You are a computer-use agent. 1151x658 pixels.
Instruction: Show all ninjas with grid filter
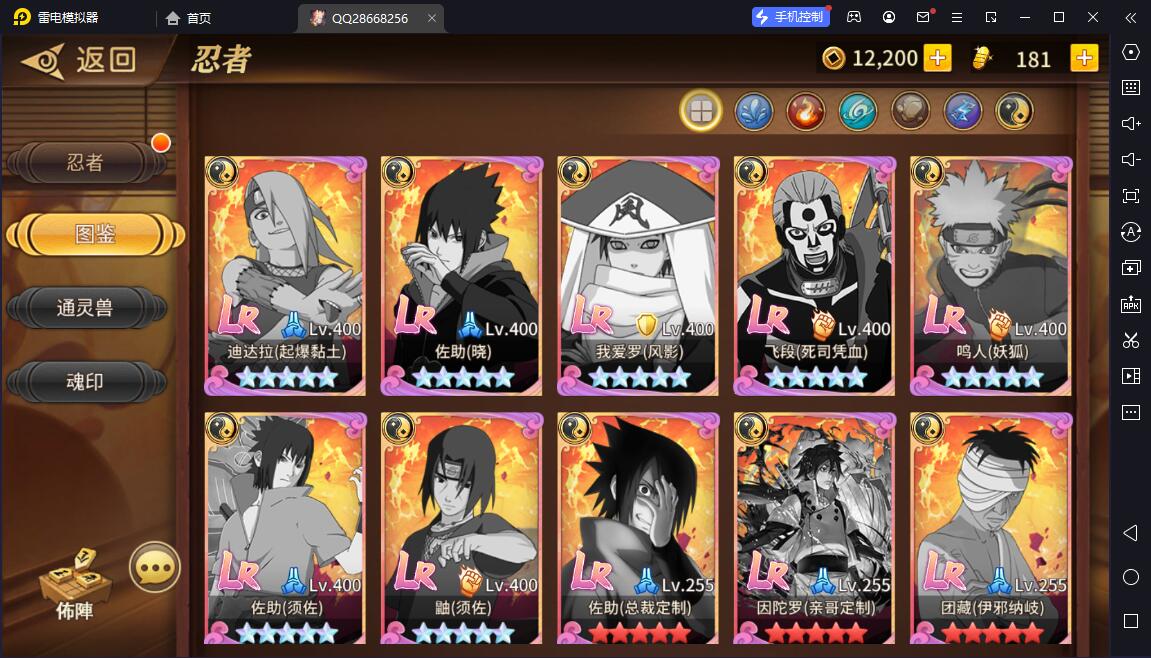click(701, 112)
